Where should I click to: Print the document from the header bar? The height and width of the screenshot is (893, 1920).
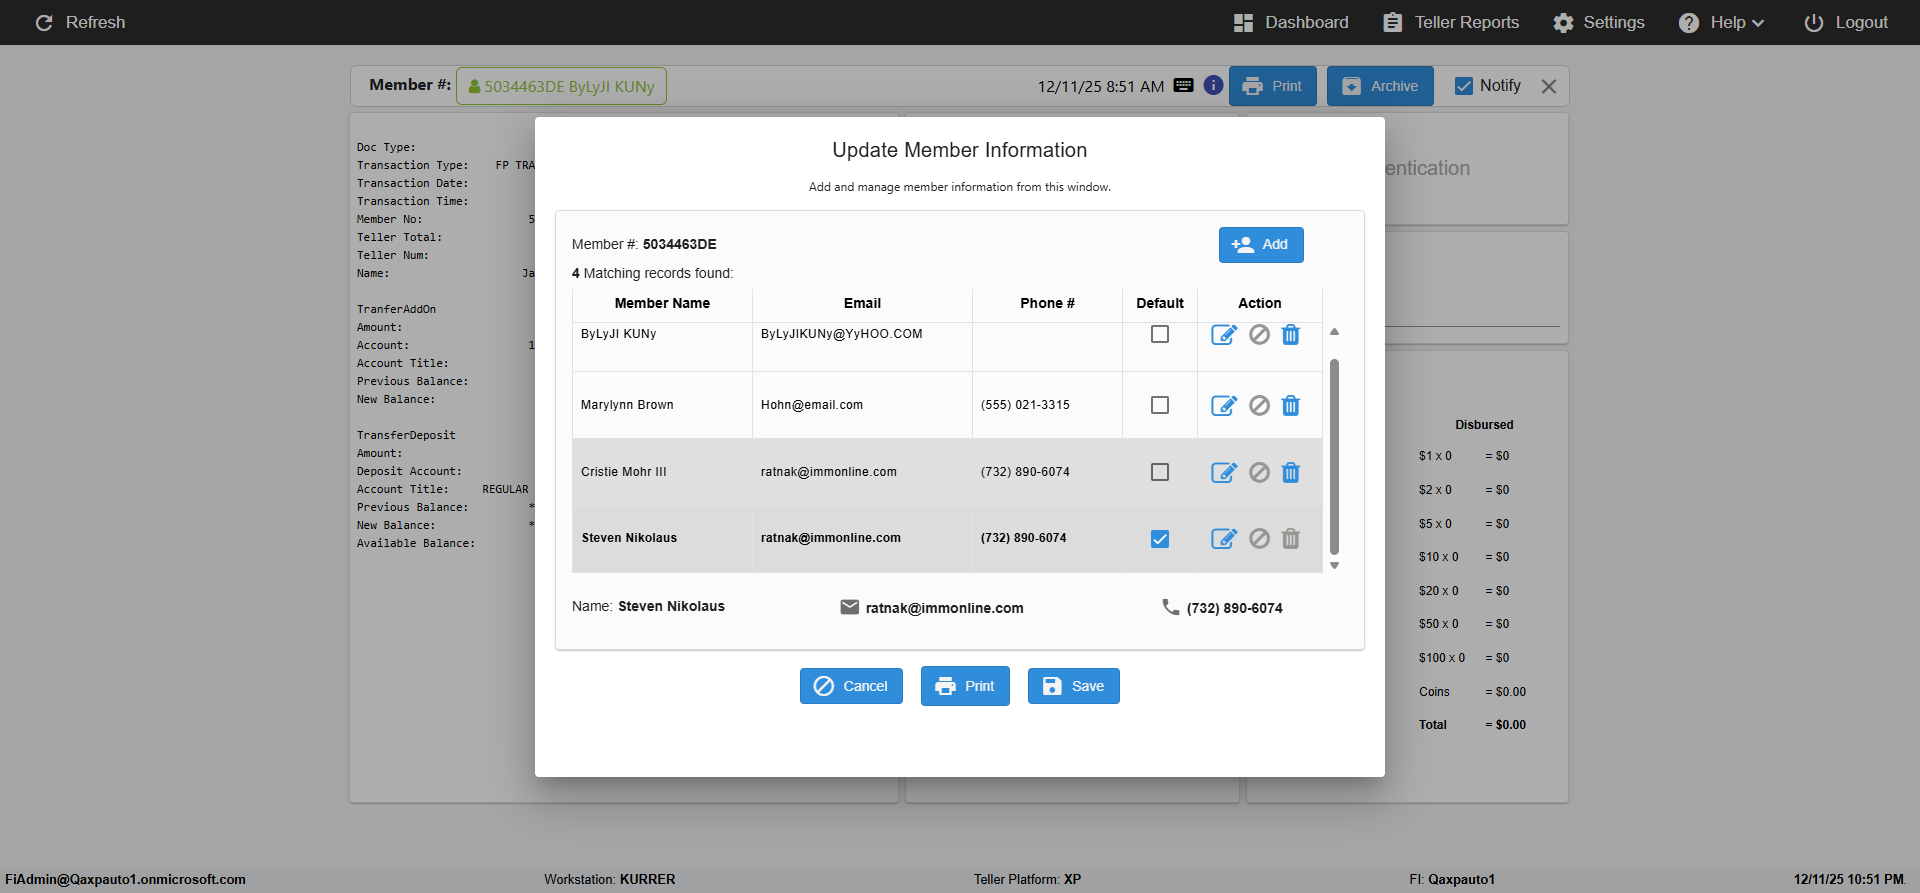1273,86
